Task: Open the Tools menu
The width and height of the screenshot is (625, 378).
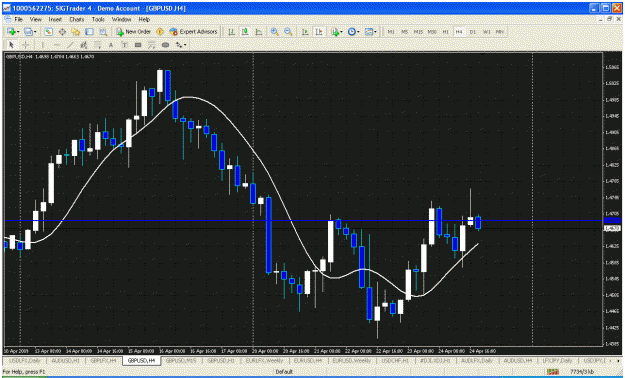Action: click(98, 19)
